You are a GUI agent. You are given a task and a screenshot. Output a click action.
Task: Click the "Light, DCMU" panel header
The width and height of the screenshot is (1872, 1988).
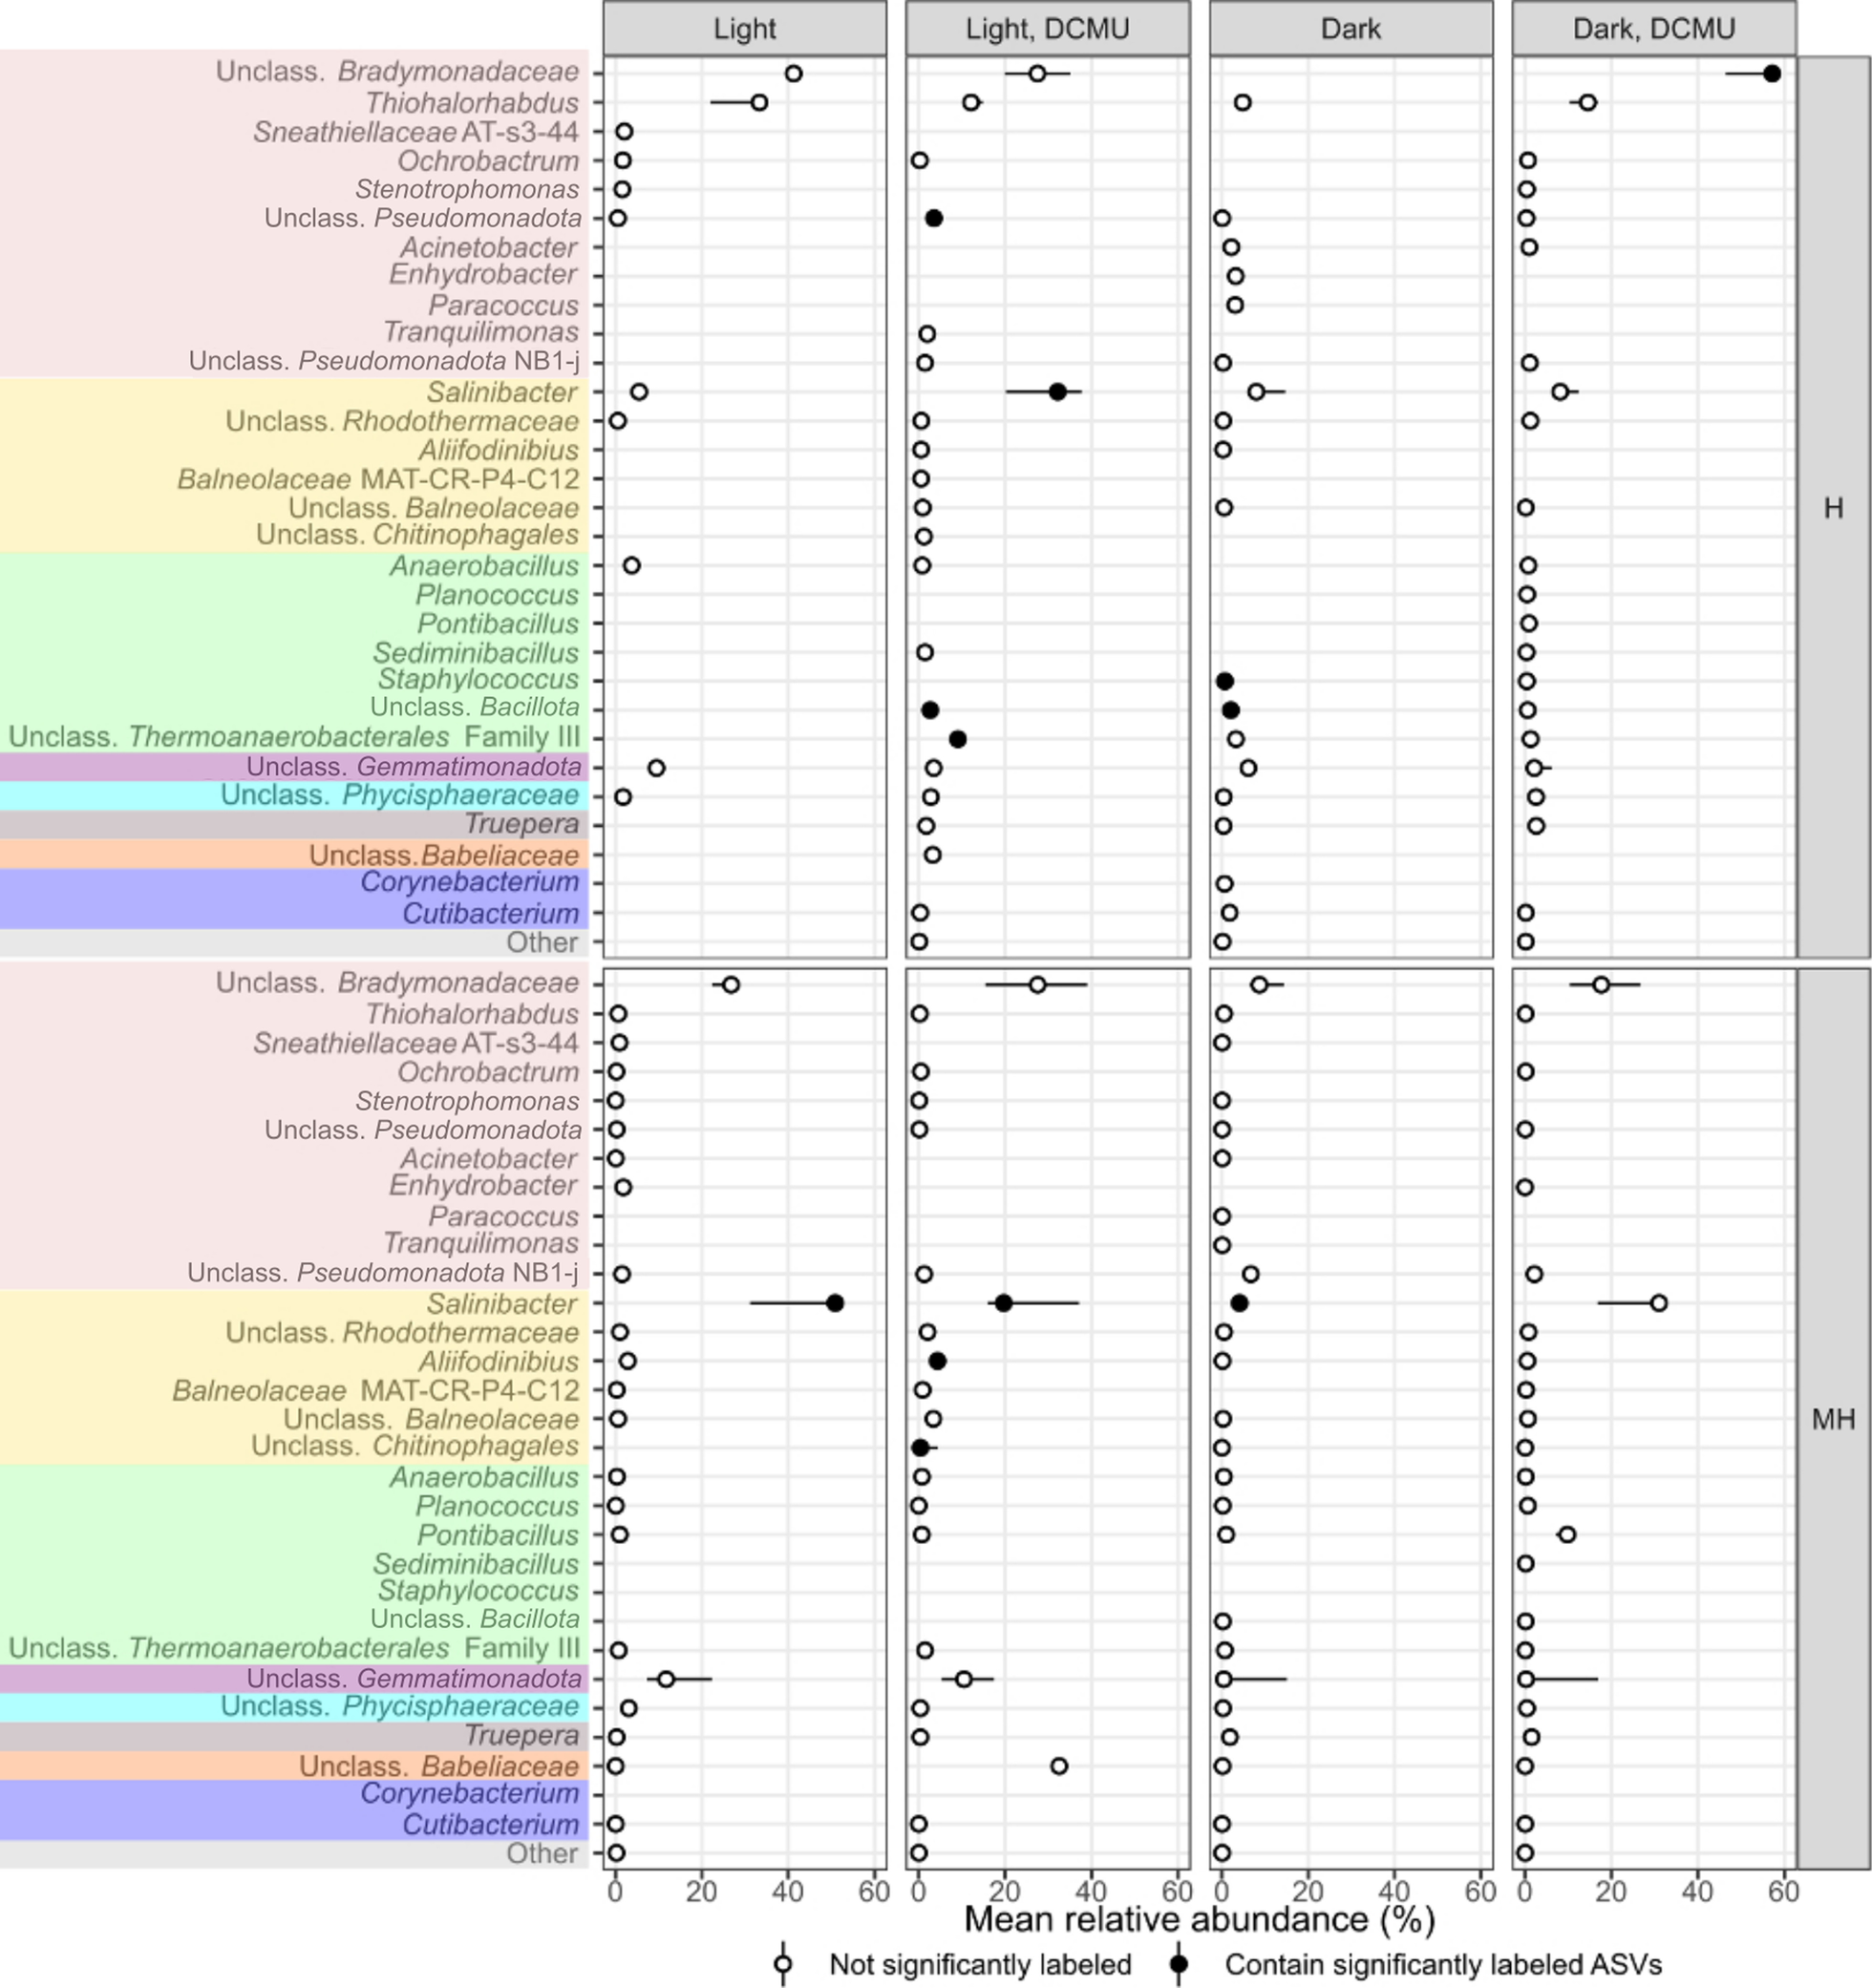pos(1048,28)
